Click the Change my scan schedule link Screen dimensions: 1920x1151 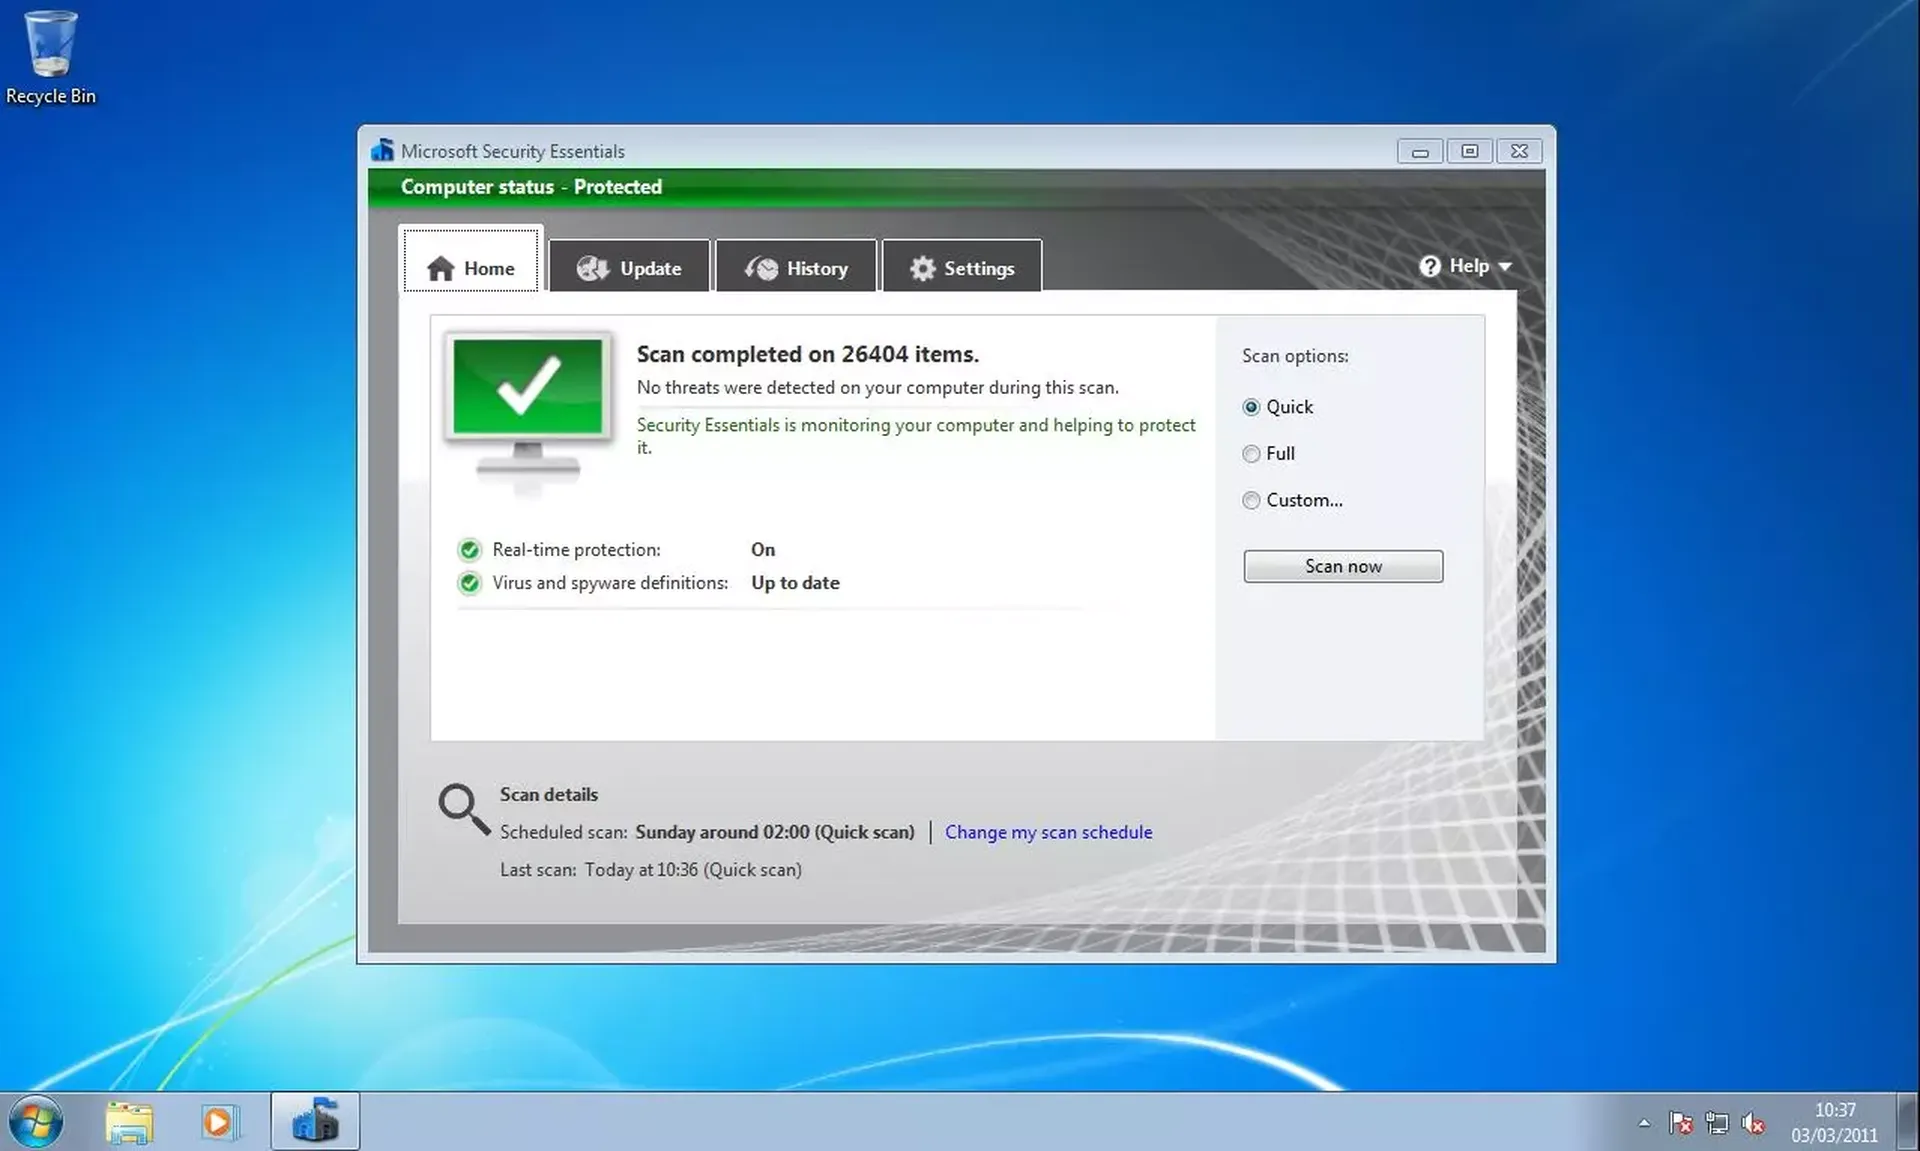(1048, 832)
